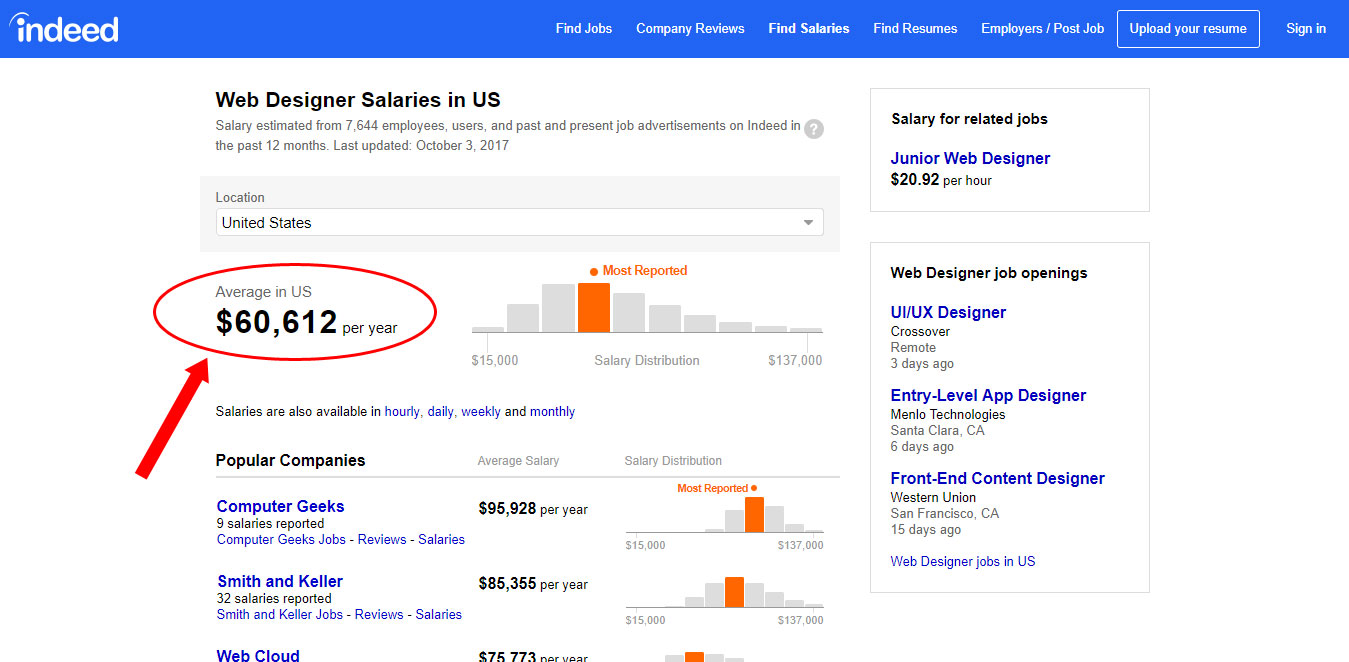Click '32 salaries reported' text
The height and width of the screenshot is (662, 1349).
274,598
